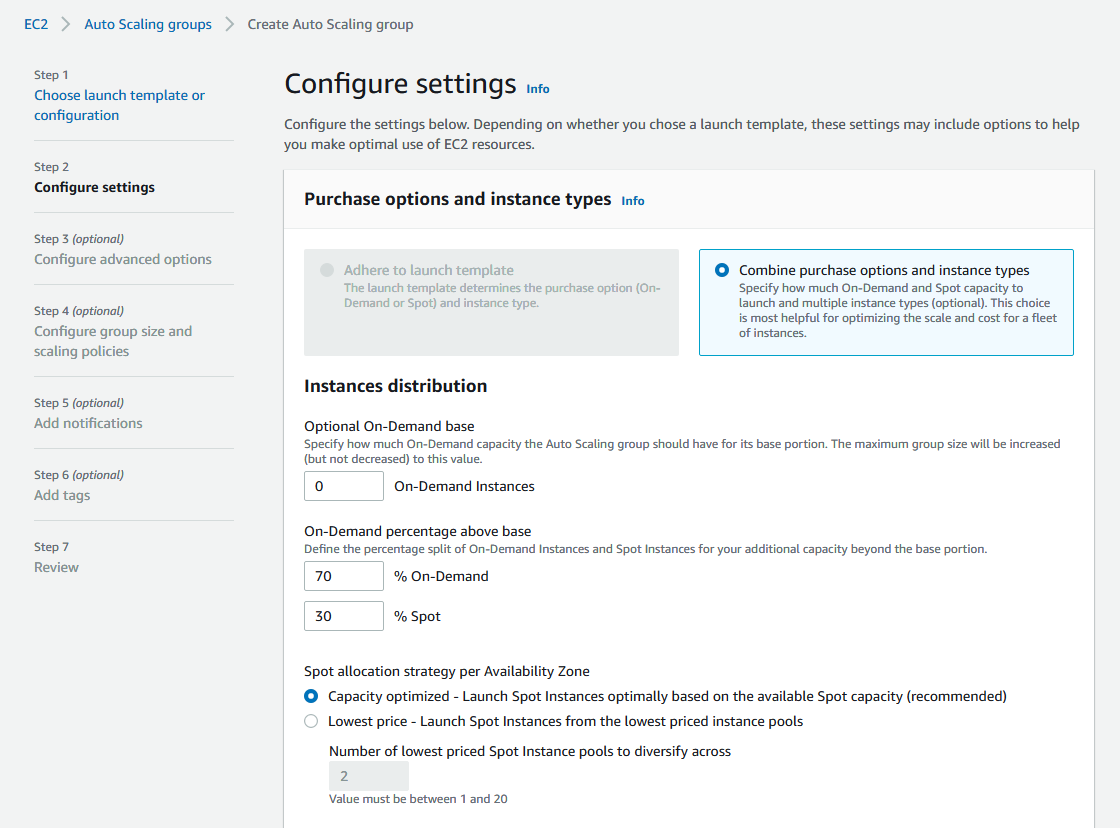Go to Add notifications step

point(88,423)
